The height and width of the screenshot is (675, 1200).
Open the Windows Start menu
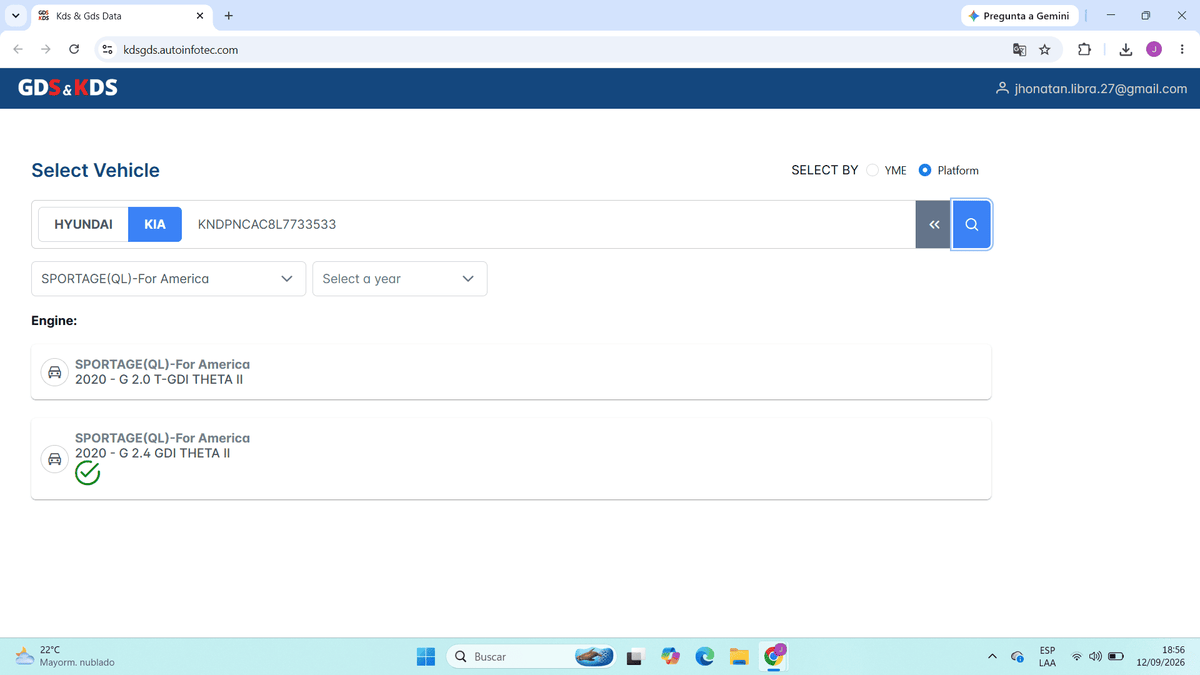pyautogui.click(x=426, y=656)
